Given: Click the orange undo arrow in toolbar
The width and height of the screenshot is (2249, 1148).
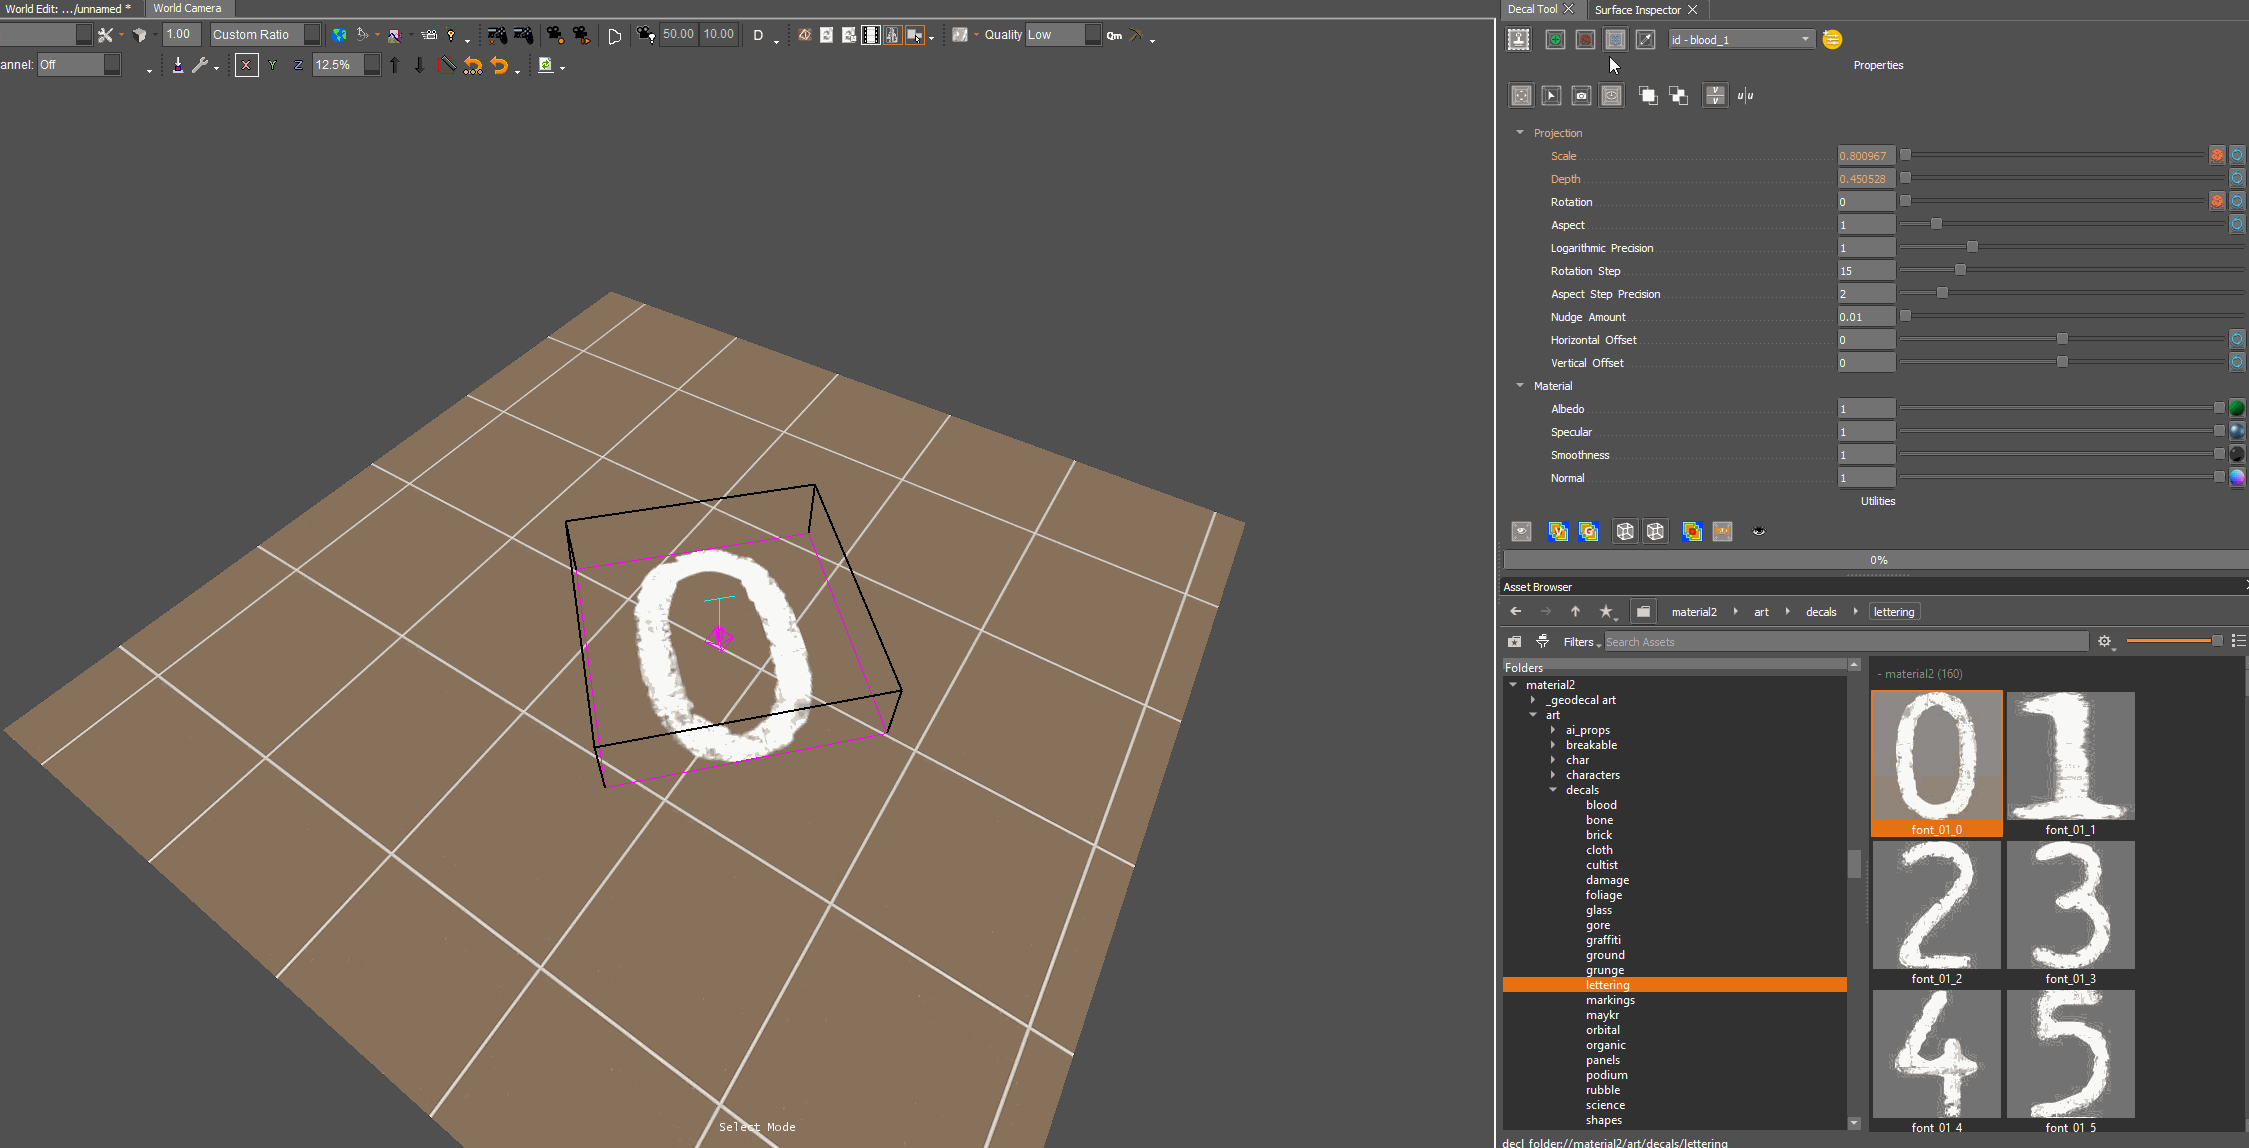Looking at the screenshot, I should click(x=499, y=65).
